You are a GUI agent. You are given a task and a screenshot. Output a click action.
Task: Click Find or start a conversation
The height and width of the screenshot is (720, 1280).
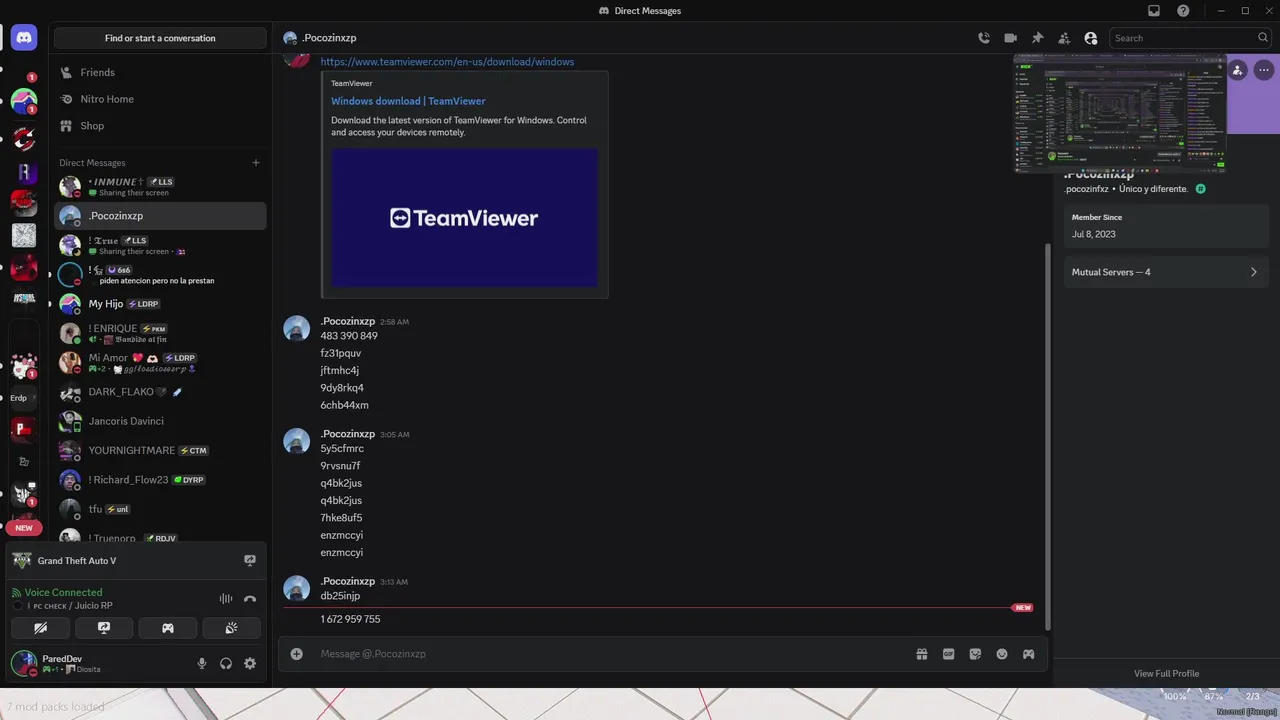[x=160, y=38]
